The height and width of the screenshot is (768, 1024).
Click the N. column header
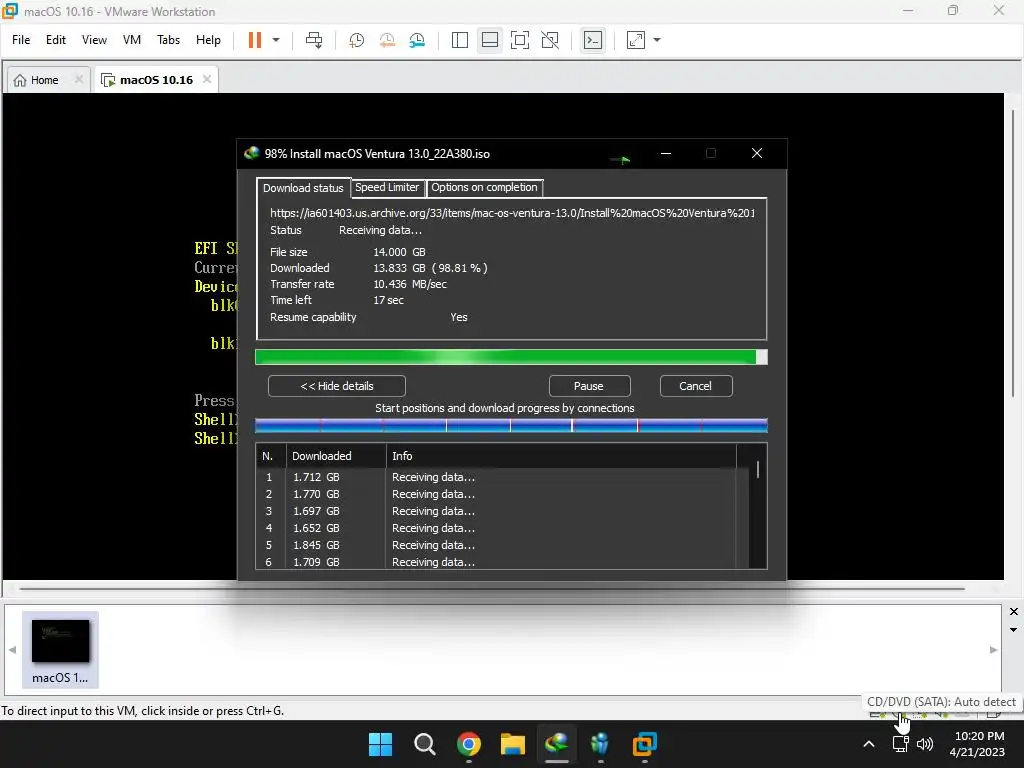click(x=271, y=456)
